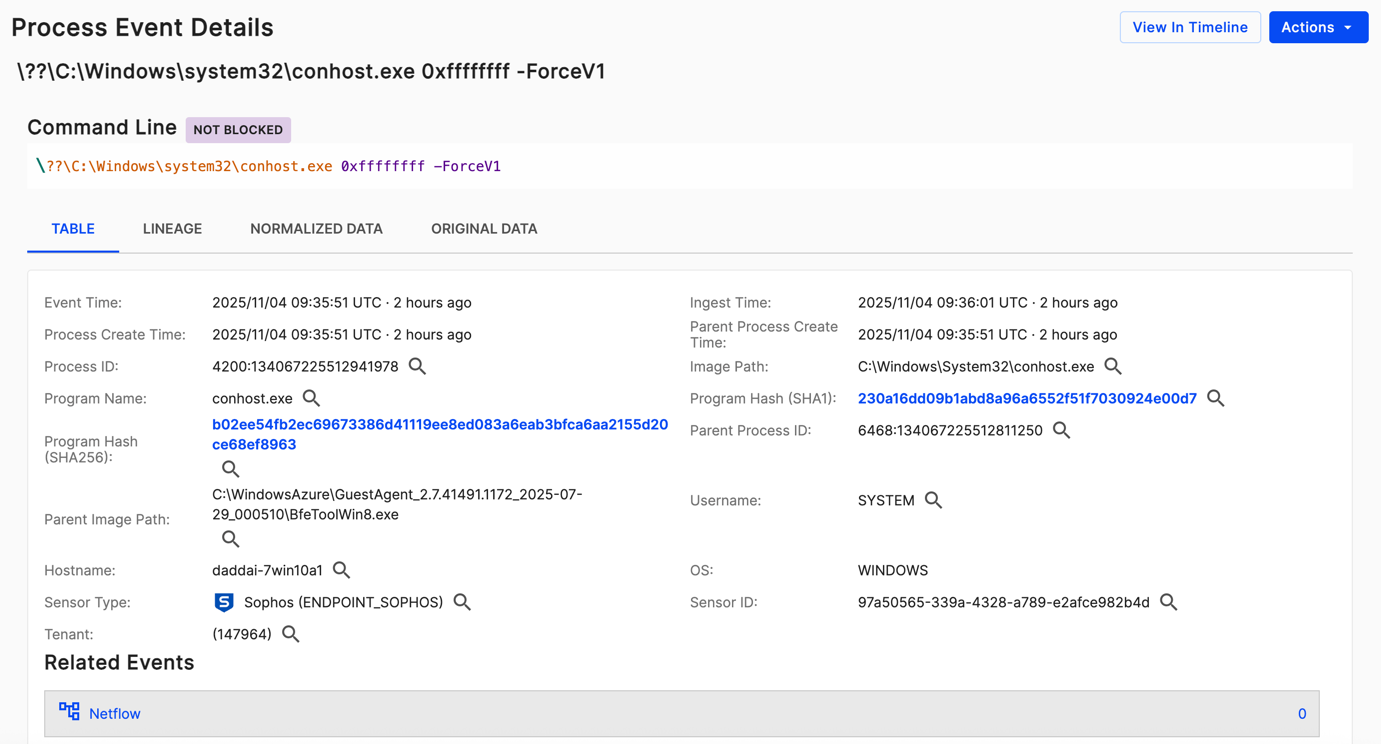
Task: Open the Netflow related events link
Action: 115,713
